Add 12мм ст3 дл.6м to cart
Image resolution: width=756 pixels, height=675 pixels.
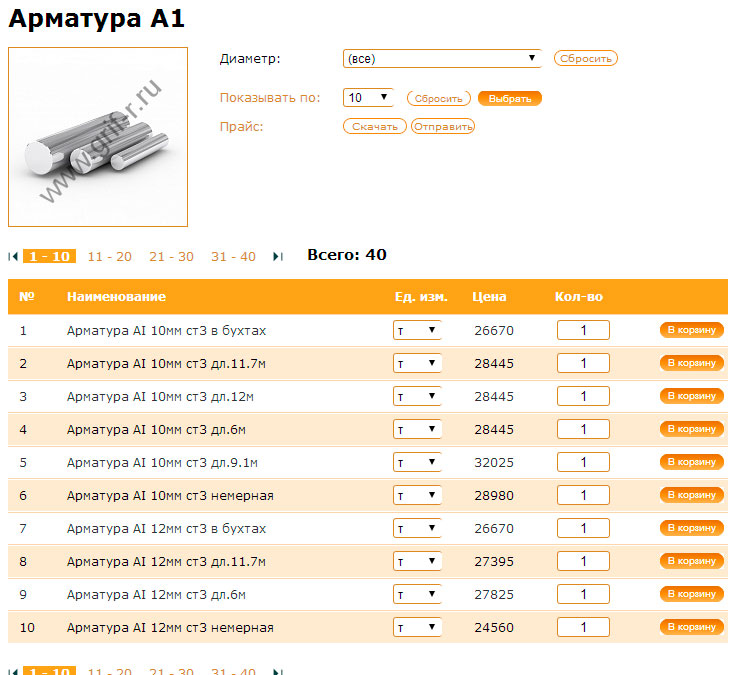tap(691, 594)
